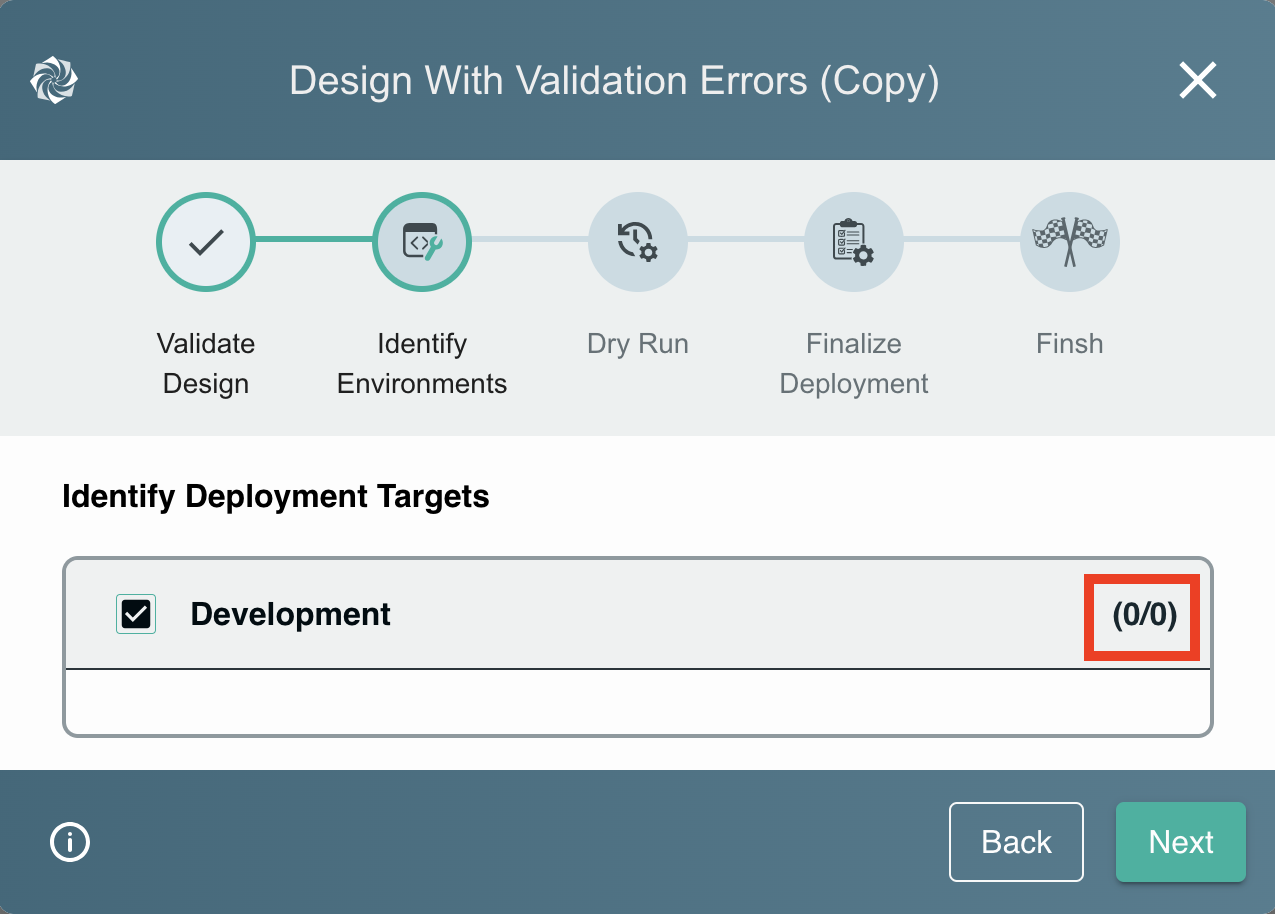The width and height of the screenshot is (1275, 914).
Task: Click the Meshery logo in the header
Action: tap(54, 80)
